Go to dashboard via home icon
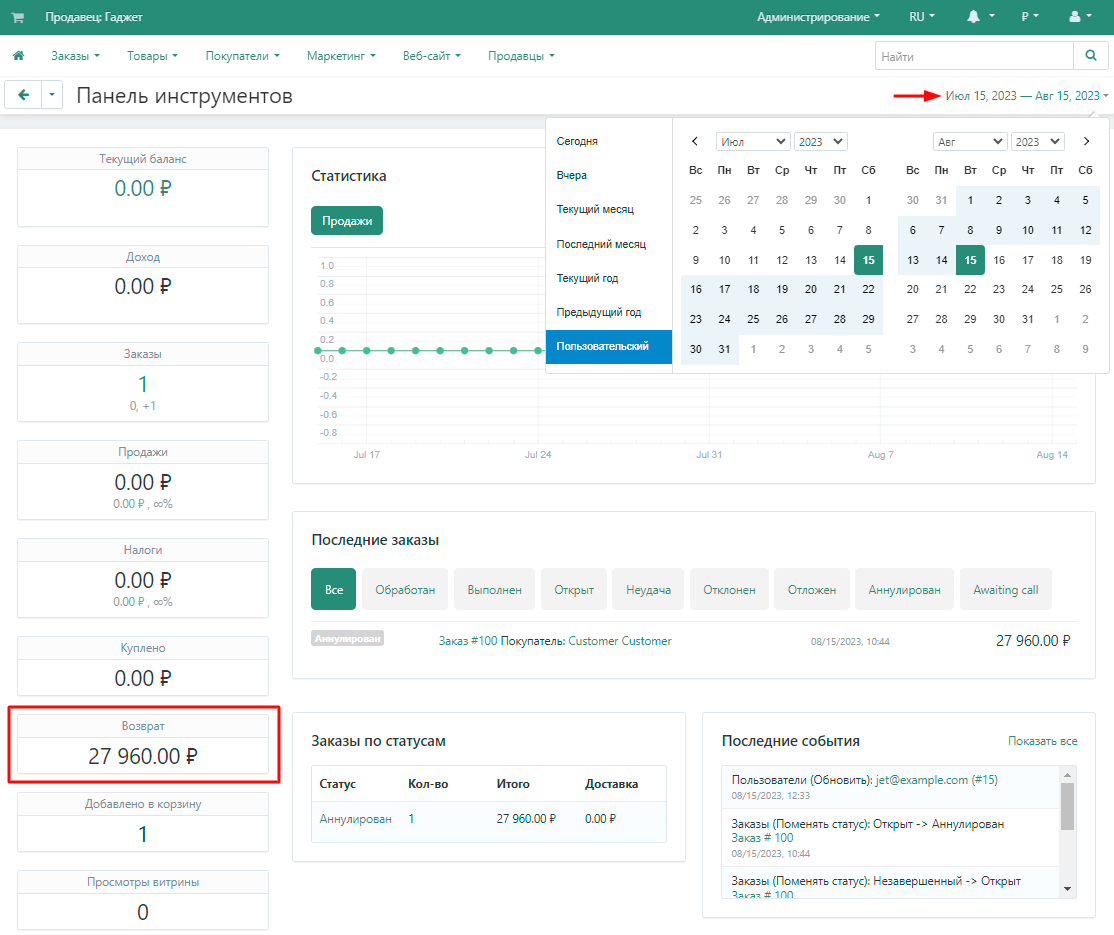The image size is (1114, 935). pyautogui.click(x=18, y=56)
